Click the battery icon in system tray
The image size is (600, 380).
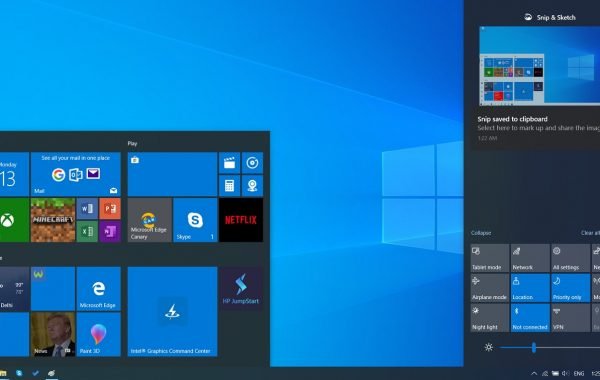[555, 373]
